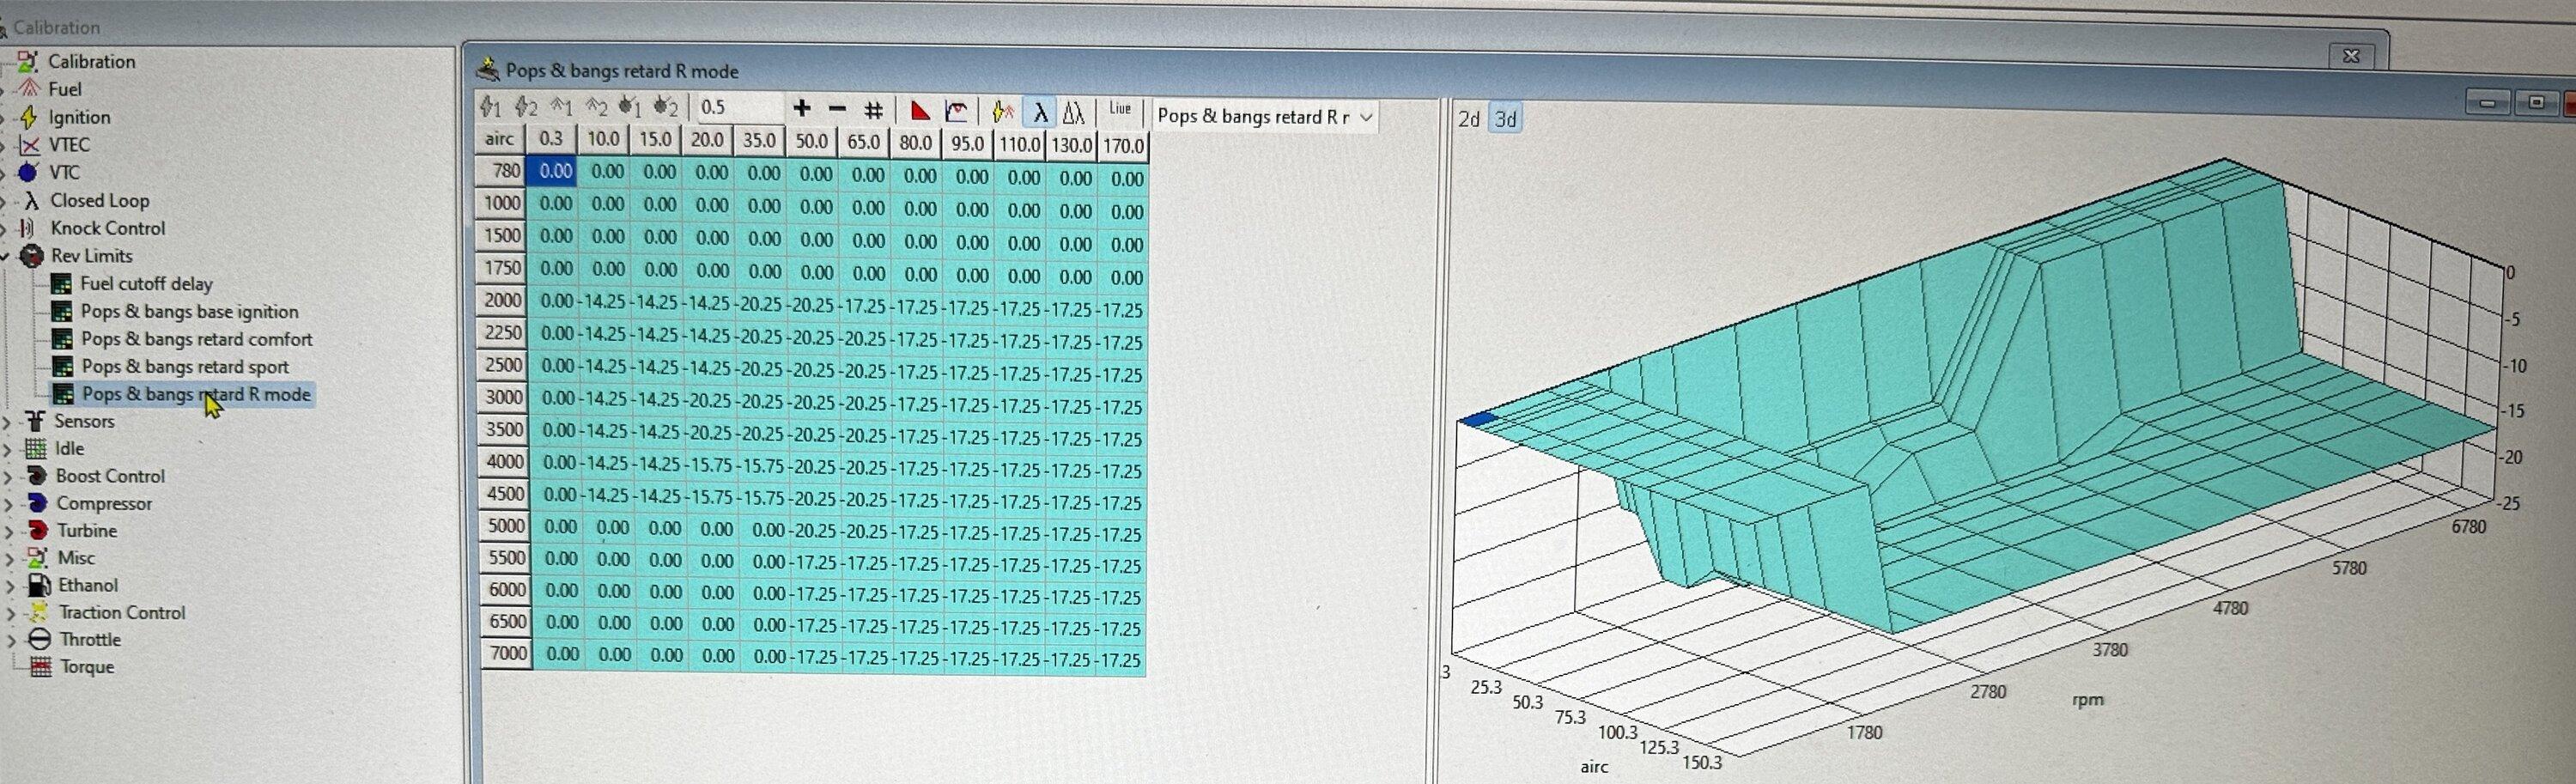2576x784 pixels.
Task: Click the minus decrement toolbar icon
Action: tap(837, 109)
